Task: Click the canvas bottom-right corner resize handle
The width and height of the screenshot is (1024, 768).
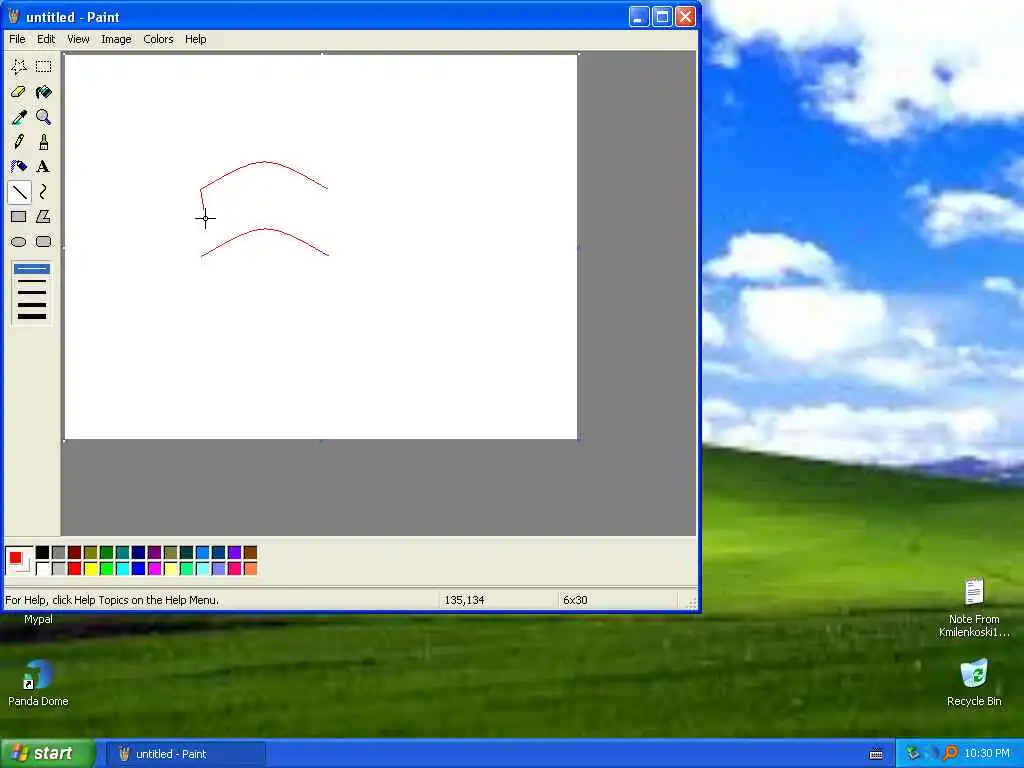Action: tap(579, 441)
